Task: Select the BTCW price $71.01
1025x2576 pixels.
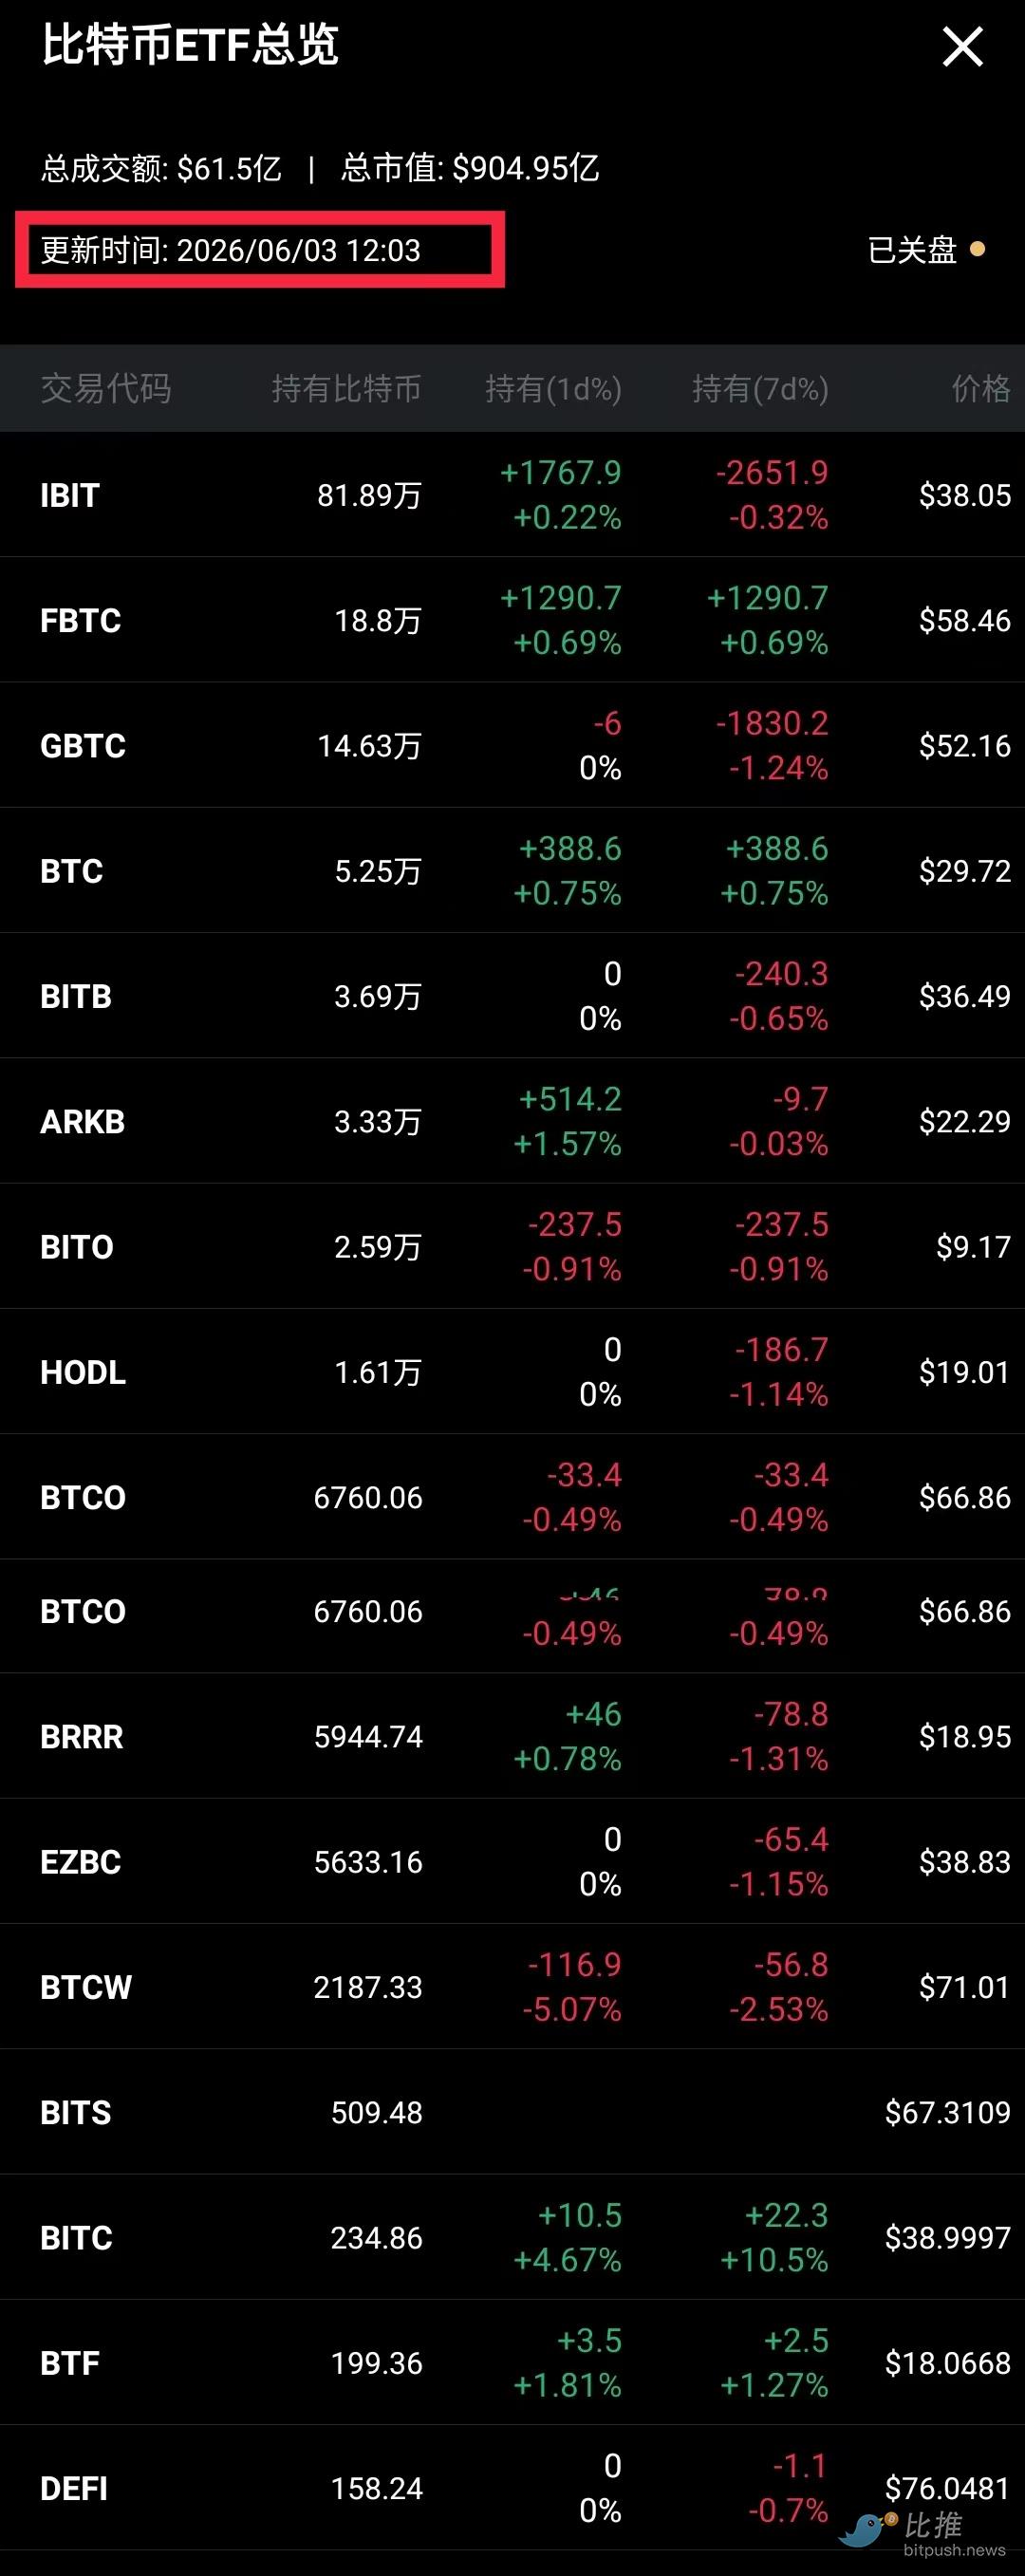Action: click(965, 1987)
